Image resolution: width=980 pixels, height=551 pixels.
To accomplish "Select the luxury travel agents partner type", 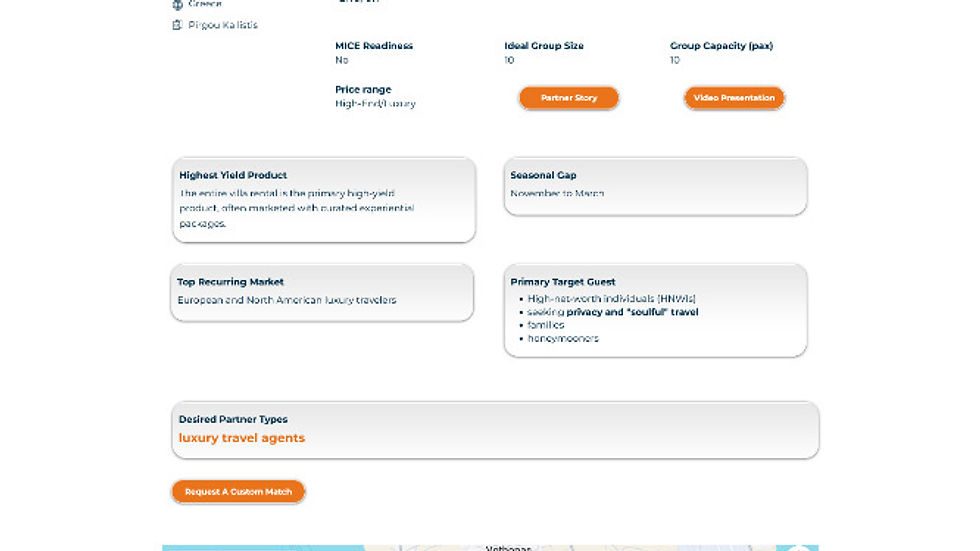I will click(242, 438).
